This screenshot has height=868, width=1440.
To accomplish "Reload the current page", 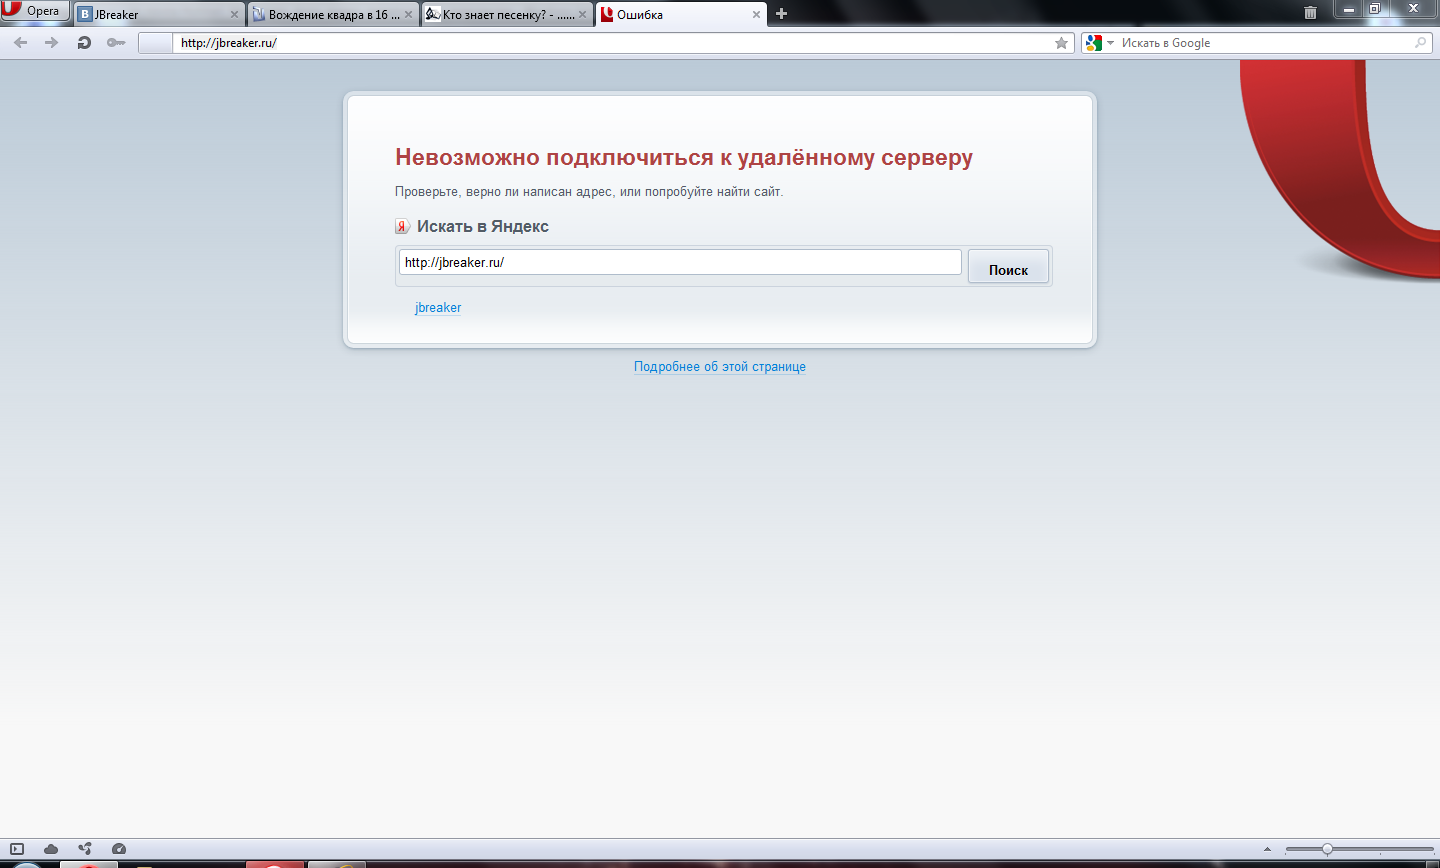I will click(84, 43).
